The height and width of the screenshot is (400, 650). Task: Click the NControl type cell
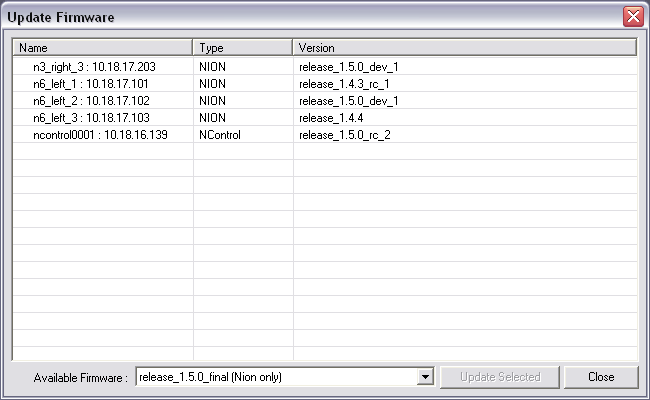pos(220,135)
